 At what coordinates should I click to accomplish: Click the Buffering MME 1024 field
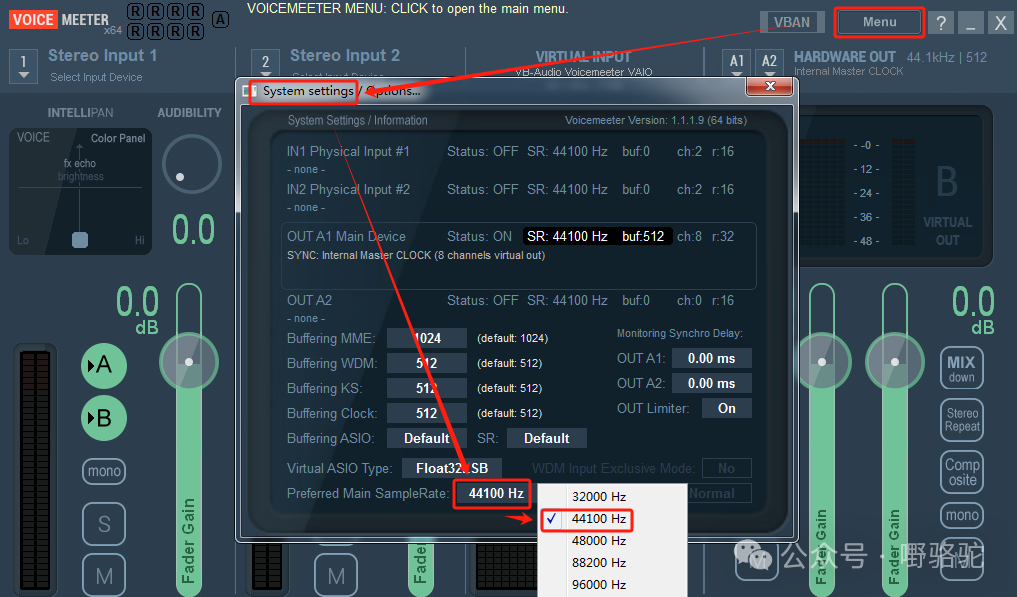[x=427, y=338]
